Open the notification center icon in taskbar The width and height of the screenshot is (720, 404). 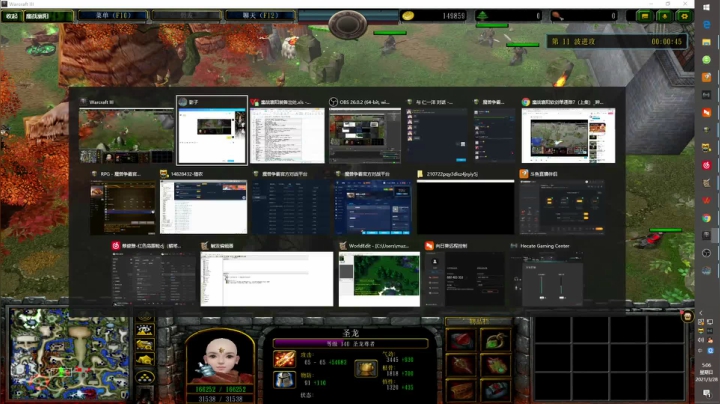click(x=707, y=393)
